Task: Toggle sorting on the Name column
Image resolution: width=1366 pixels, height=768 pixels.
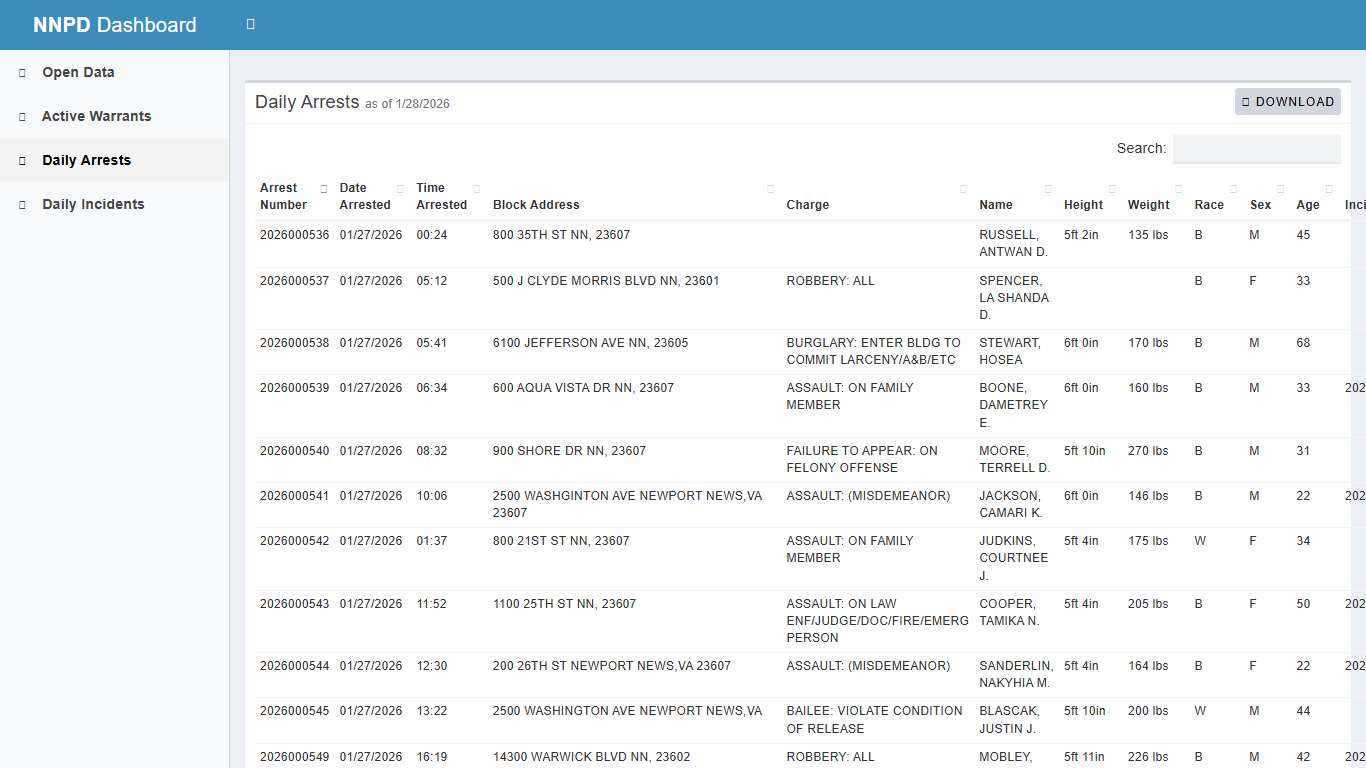Action: click(1048, 188)
